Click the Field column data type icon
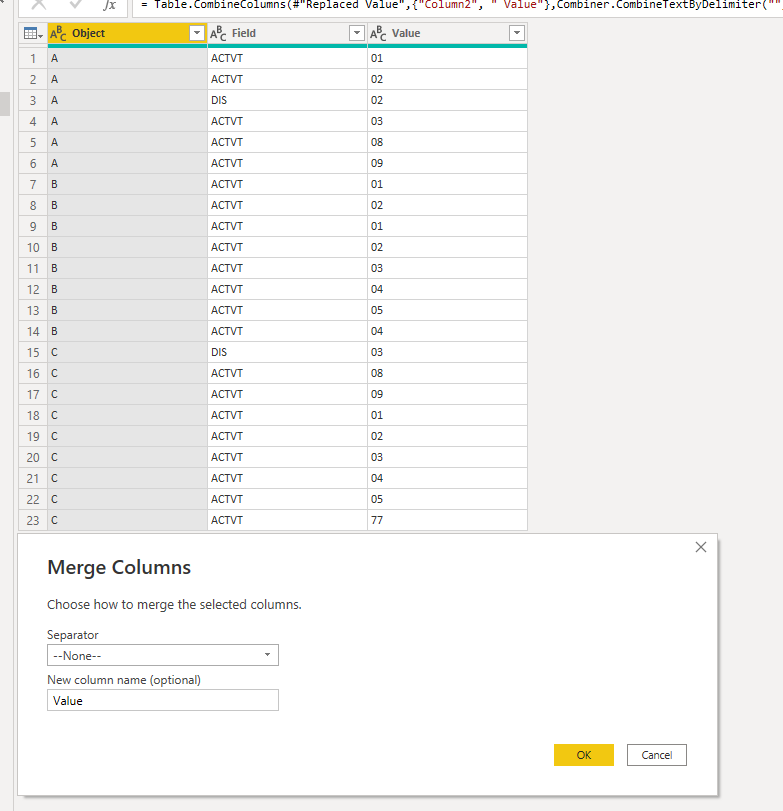 point(218,34)
